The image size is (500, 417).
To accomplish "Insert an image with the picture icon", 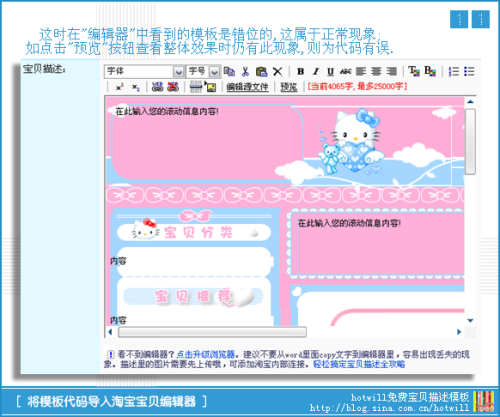I will coord(211,87).
